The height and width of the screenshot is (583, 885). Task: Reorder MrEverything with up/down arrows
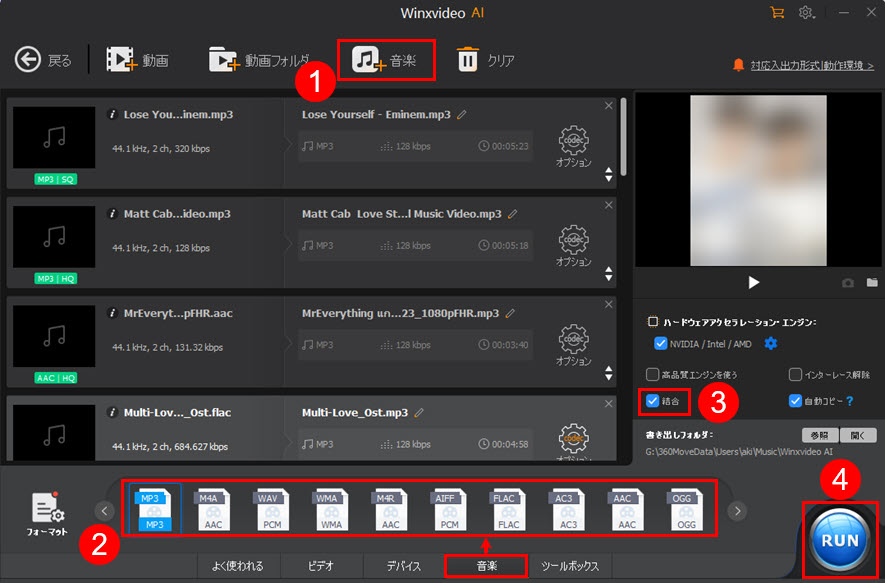click(x=608, y=373)
